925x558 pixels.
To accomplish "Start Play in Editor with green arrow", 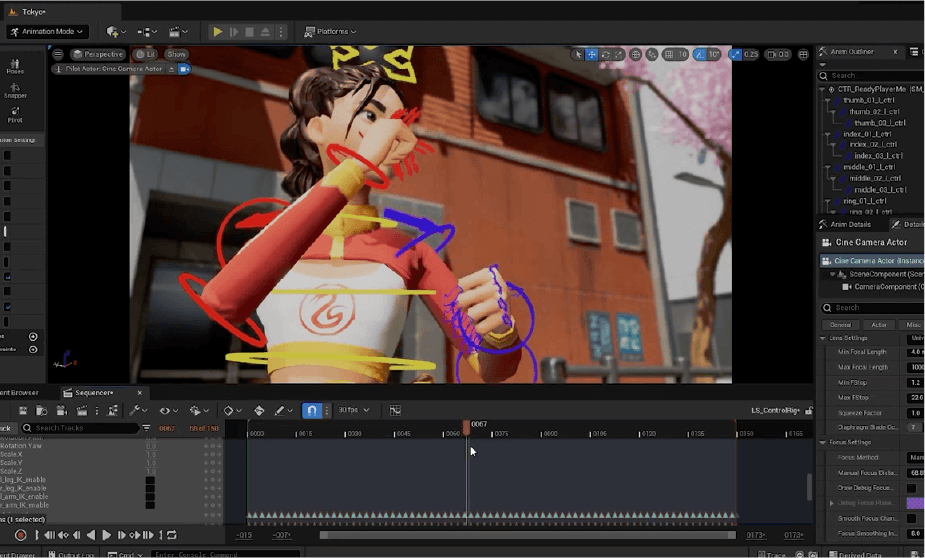I will click(217, 32).
